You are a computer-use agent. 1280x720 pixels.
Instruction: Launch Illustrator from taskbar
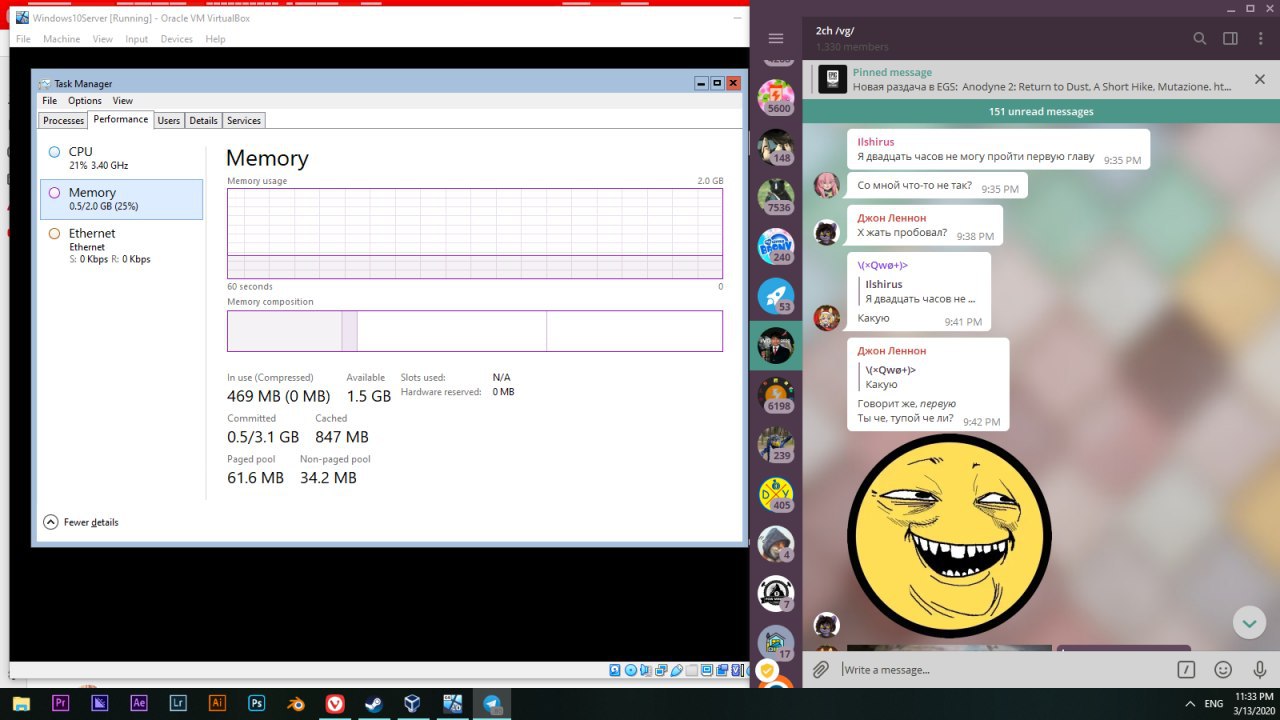point(217,703)
